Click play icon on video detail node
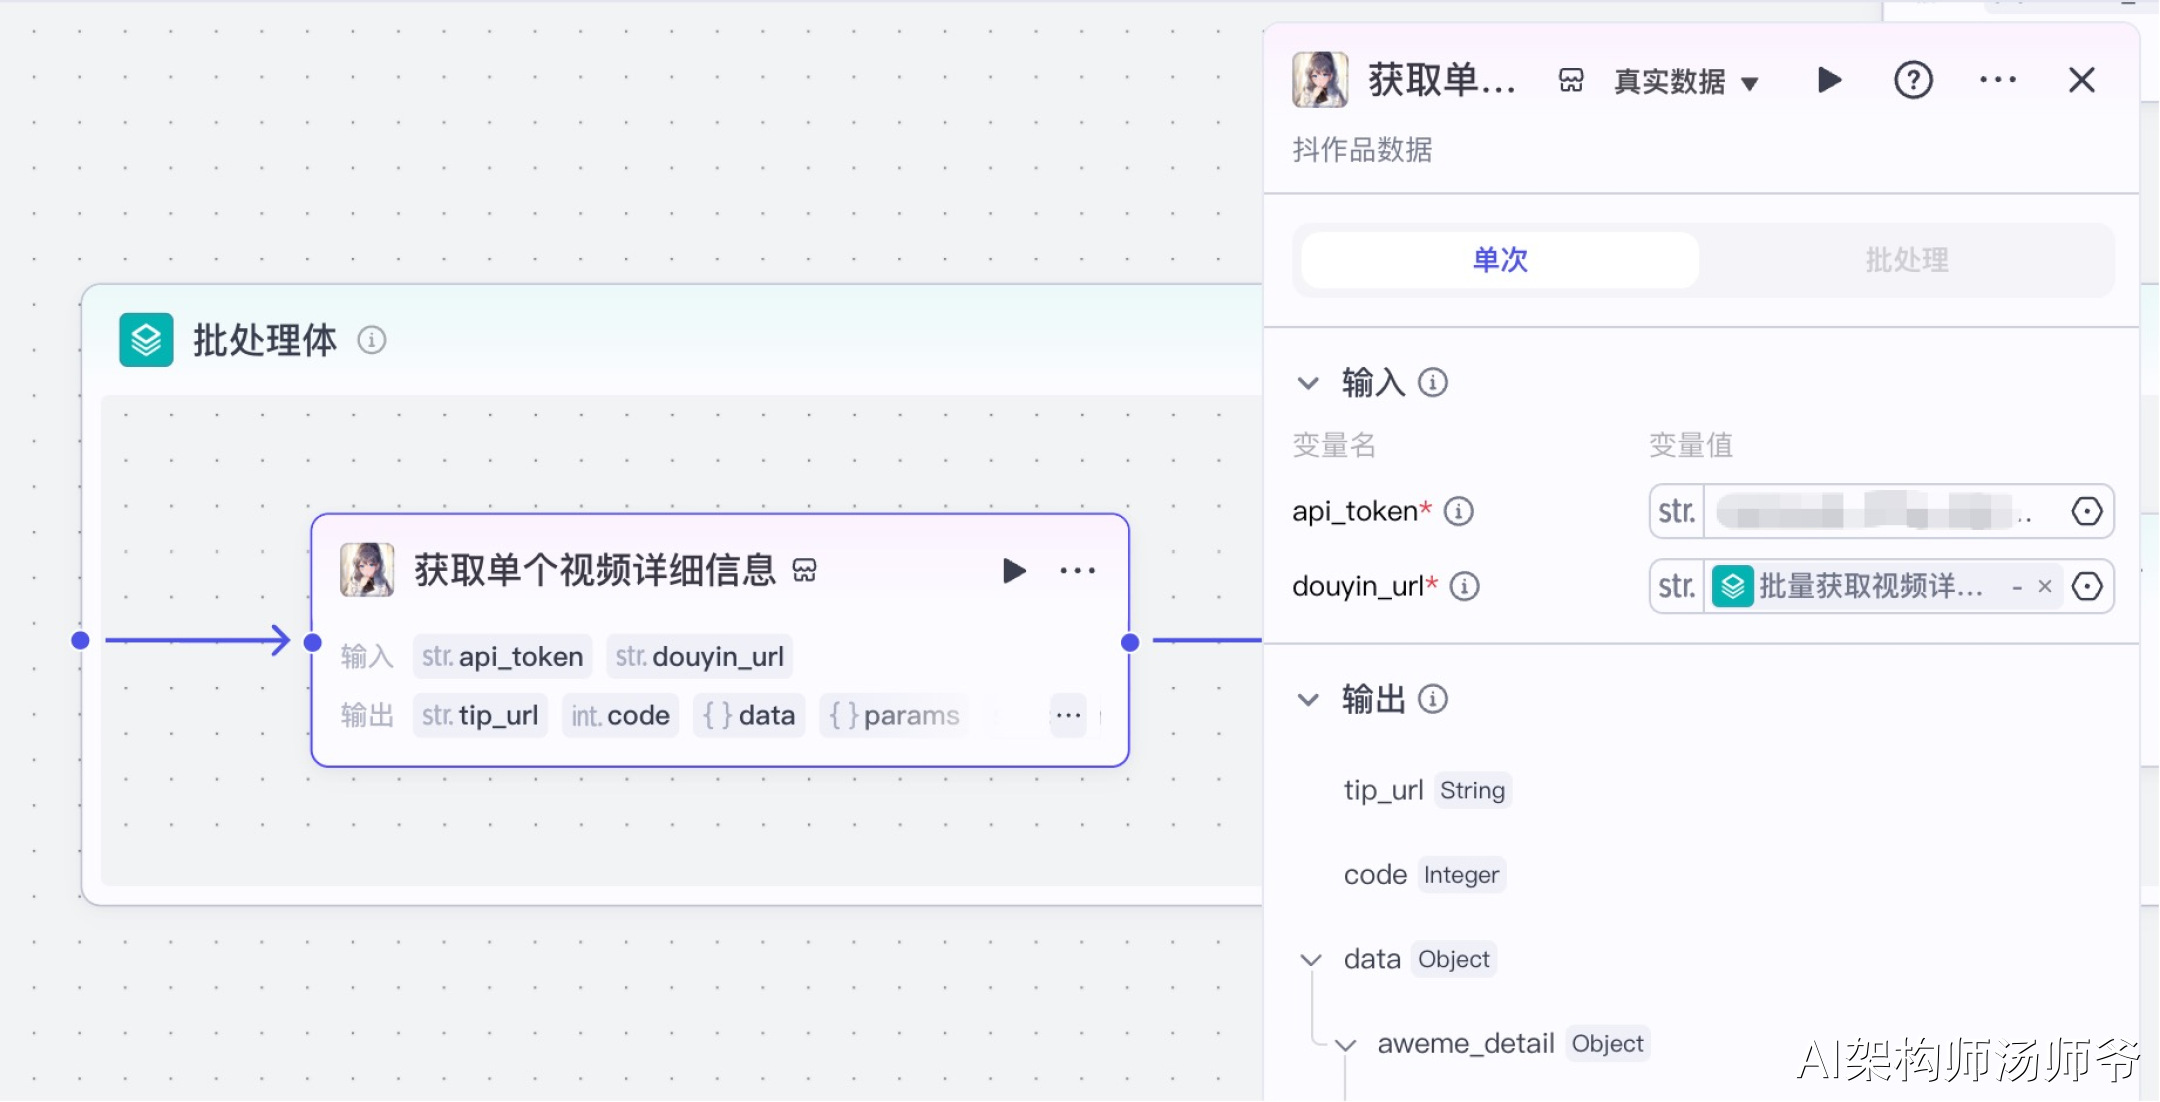 tap(1014, 571)
